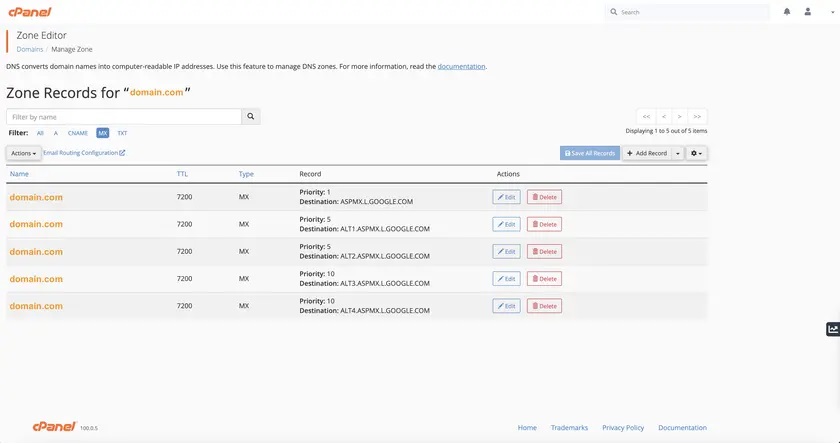Click the notifications bell icon

(x=787, y=12)
